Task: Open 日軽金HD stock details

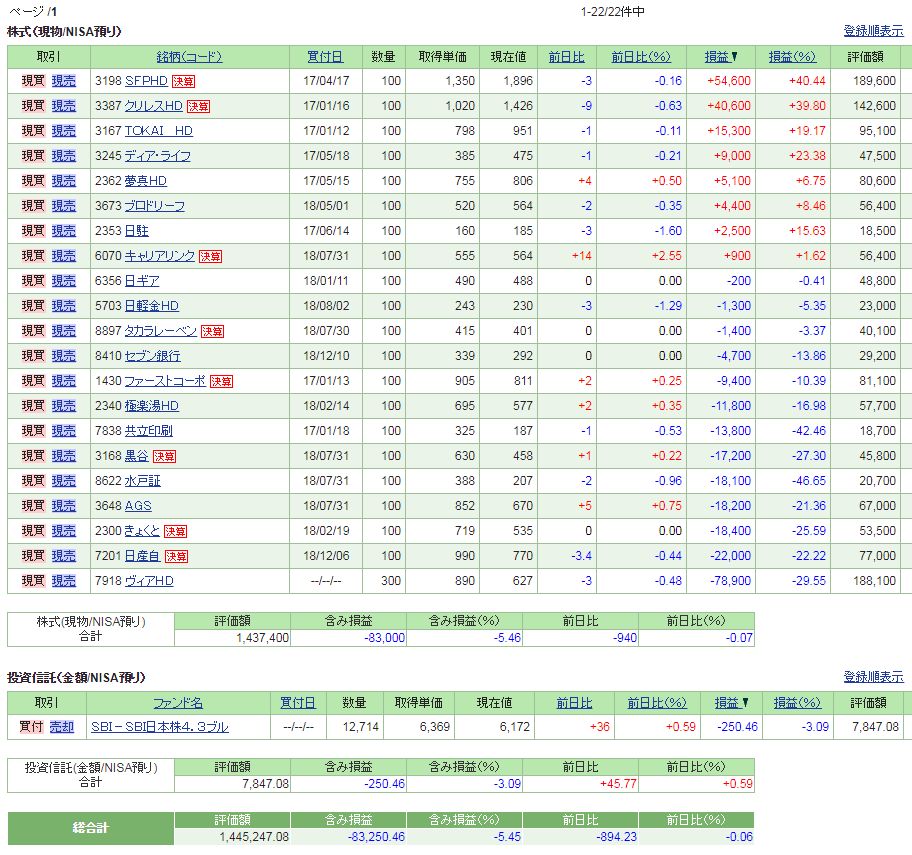Action: coord(152,306)
